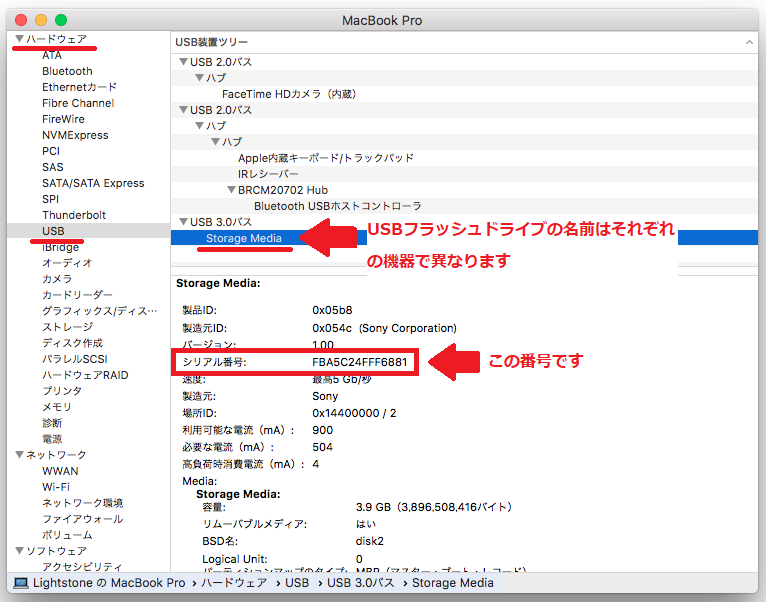Image resolution: width=766 pixels, height=602 pixels.
Task: Click the MacBook Pro computer icon in path bar
Action: 21,583
